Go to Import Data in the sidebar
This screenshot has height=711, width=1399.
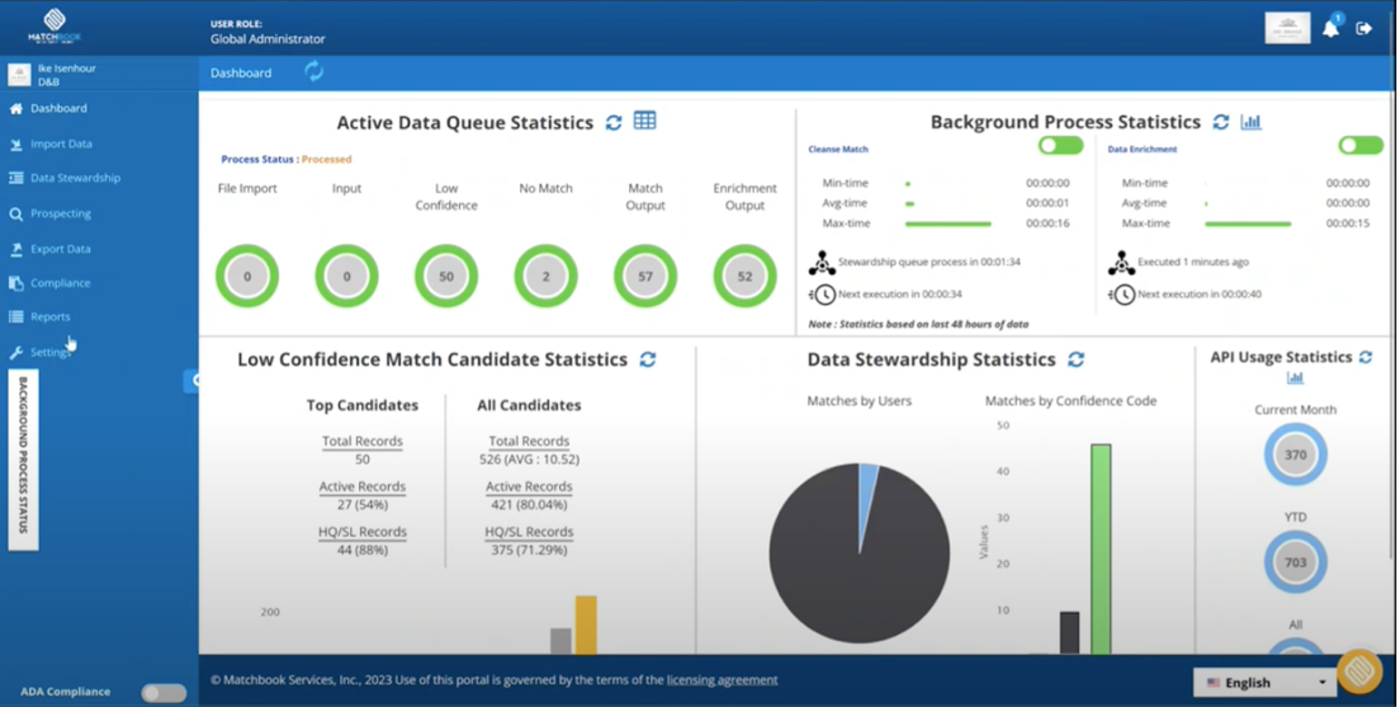pyautogui.click(x=50, y=144)
